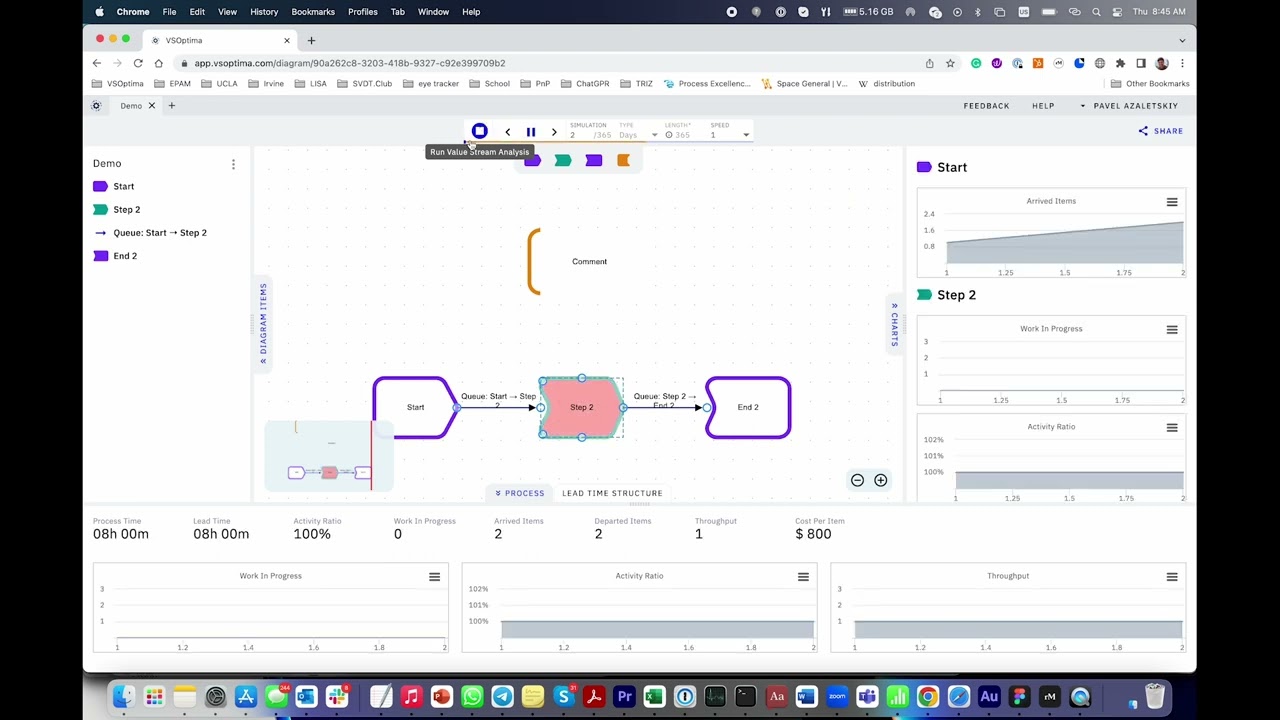Screen dimensions: 1280x720
Task: Click the diagram minimap thumbnail
Action: click(329, 455)
